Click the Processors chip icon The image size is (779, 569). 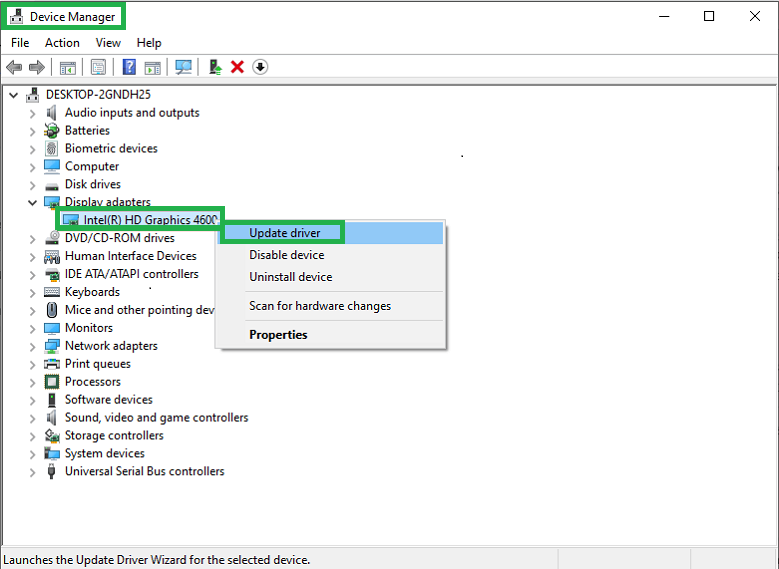coord(52,382)
